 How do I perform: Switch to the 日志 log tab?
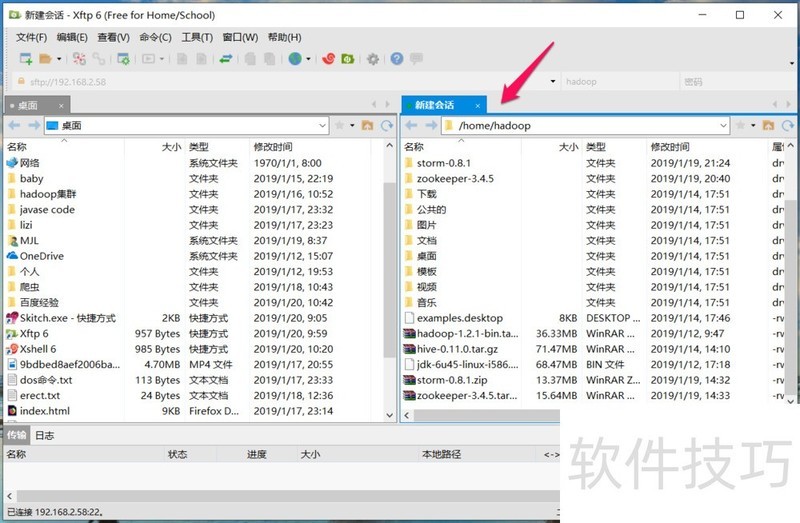click(x=44, y=435)
